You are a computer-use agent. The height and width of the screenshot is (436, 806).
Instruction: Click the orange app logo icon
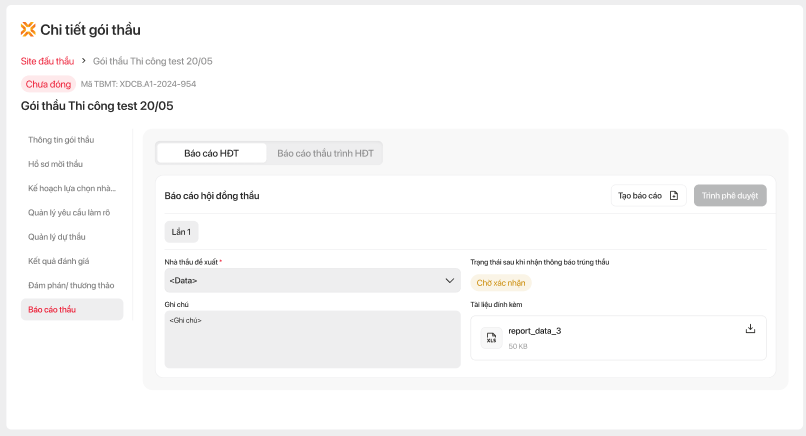[28, 29]
